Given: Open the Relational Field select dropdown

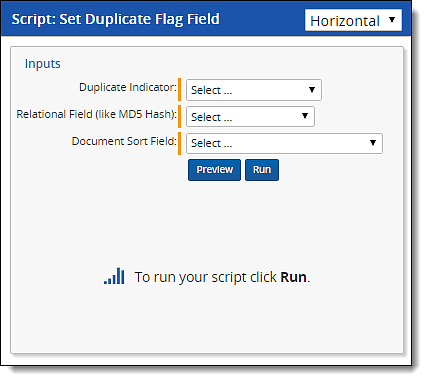Looking at the screenshot, I should click(x=250, y=117).
